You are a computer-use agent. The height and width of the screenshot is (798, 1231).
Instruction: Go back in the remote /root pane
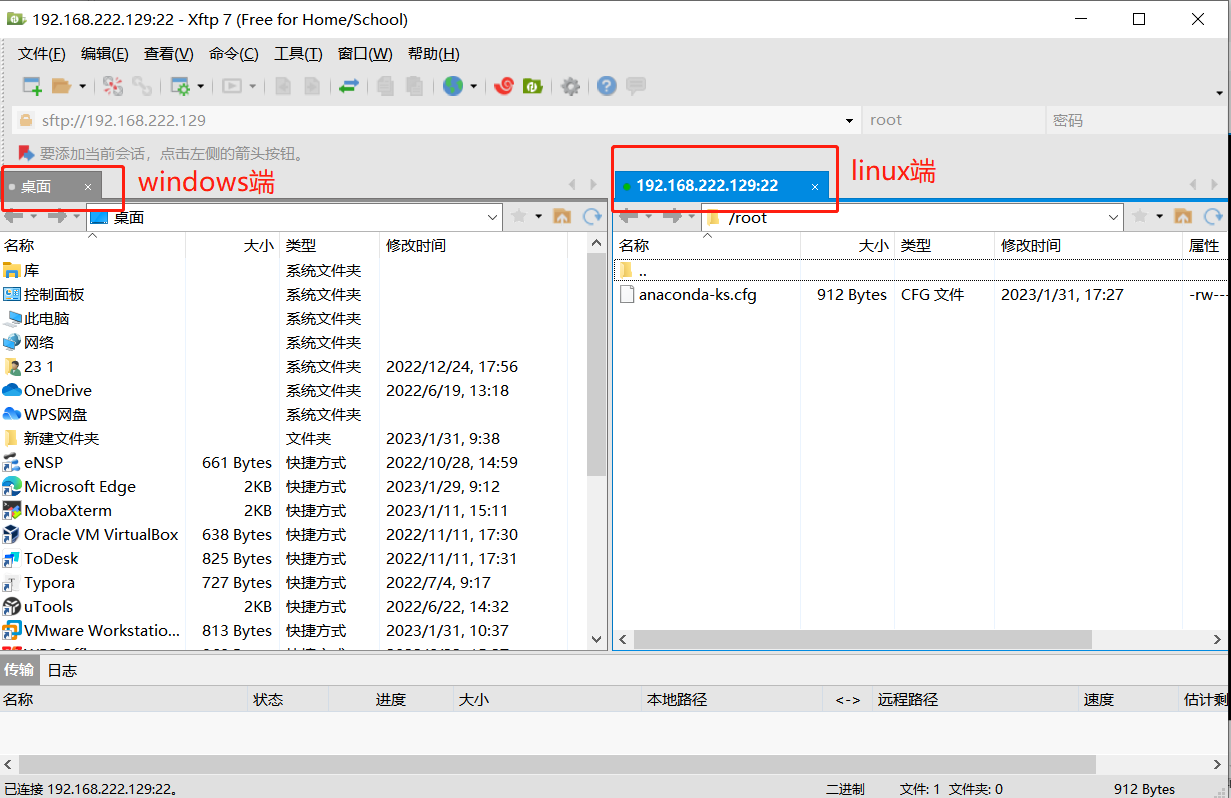click(630, 216)
